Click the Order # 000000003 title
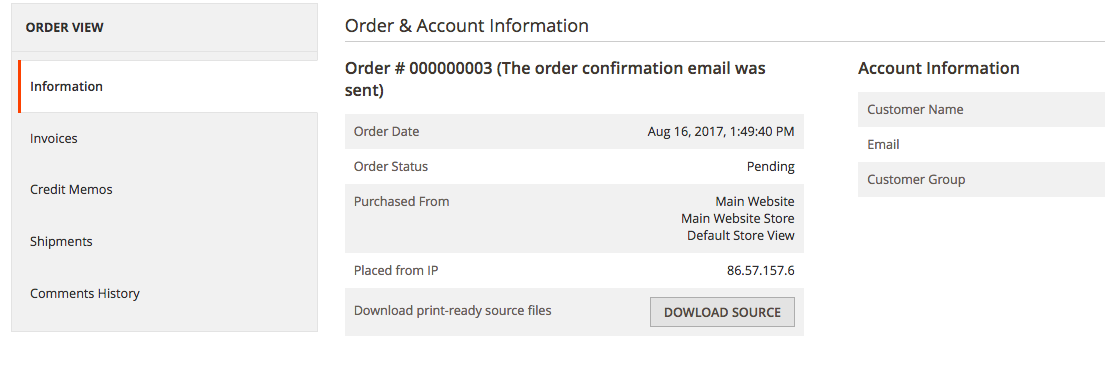Viewport: 1105px width, 374px height. tap(555, 80)
